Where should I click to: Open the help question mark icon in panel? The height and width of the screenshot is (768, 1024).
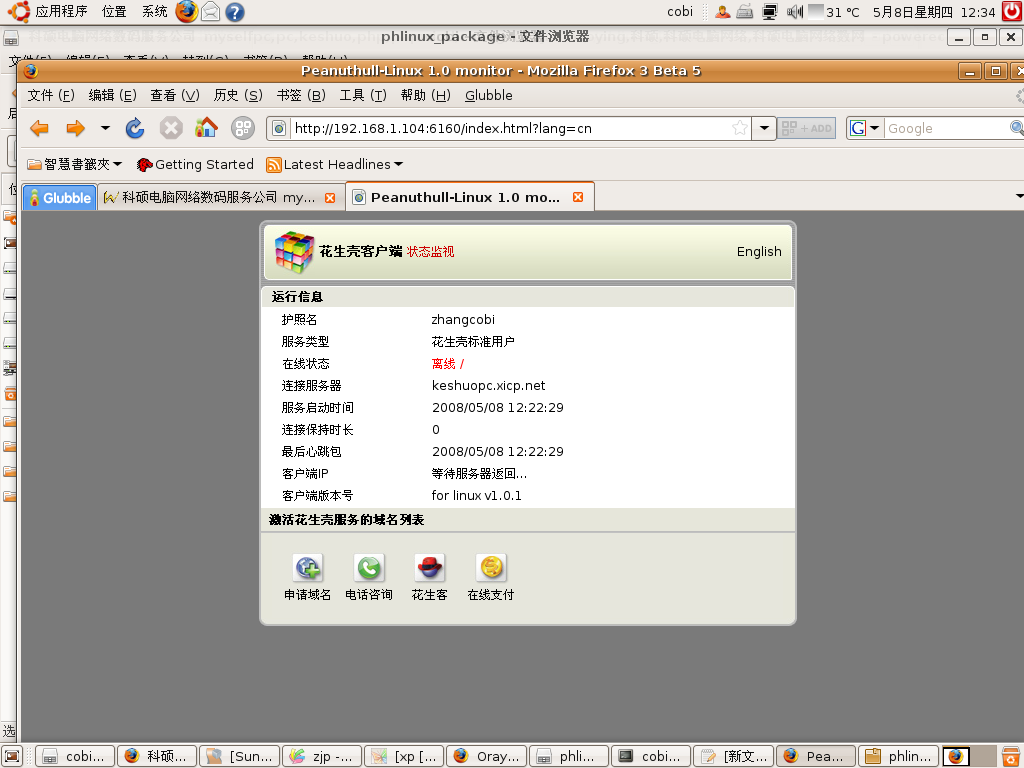pos(234,12)
